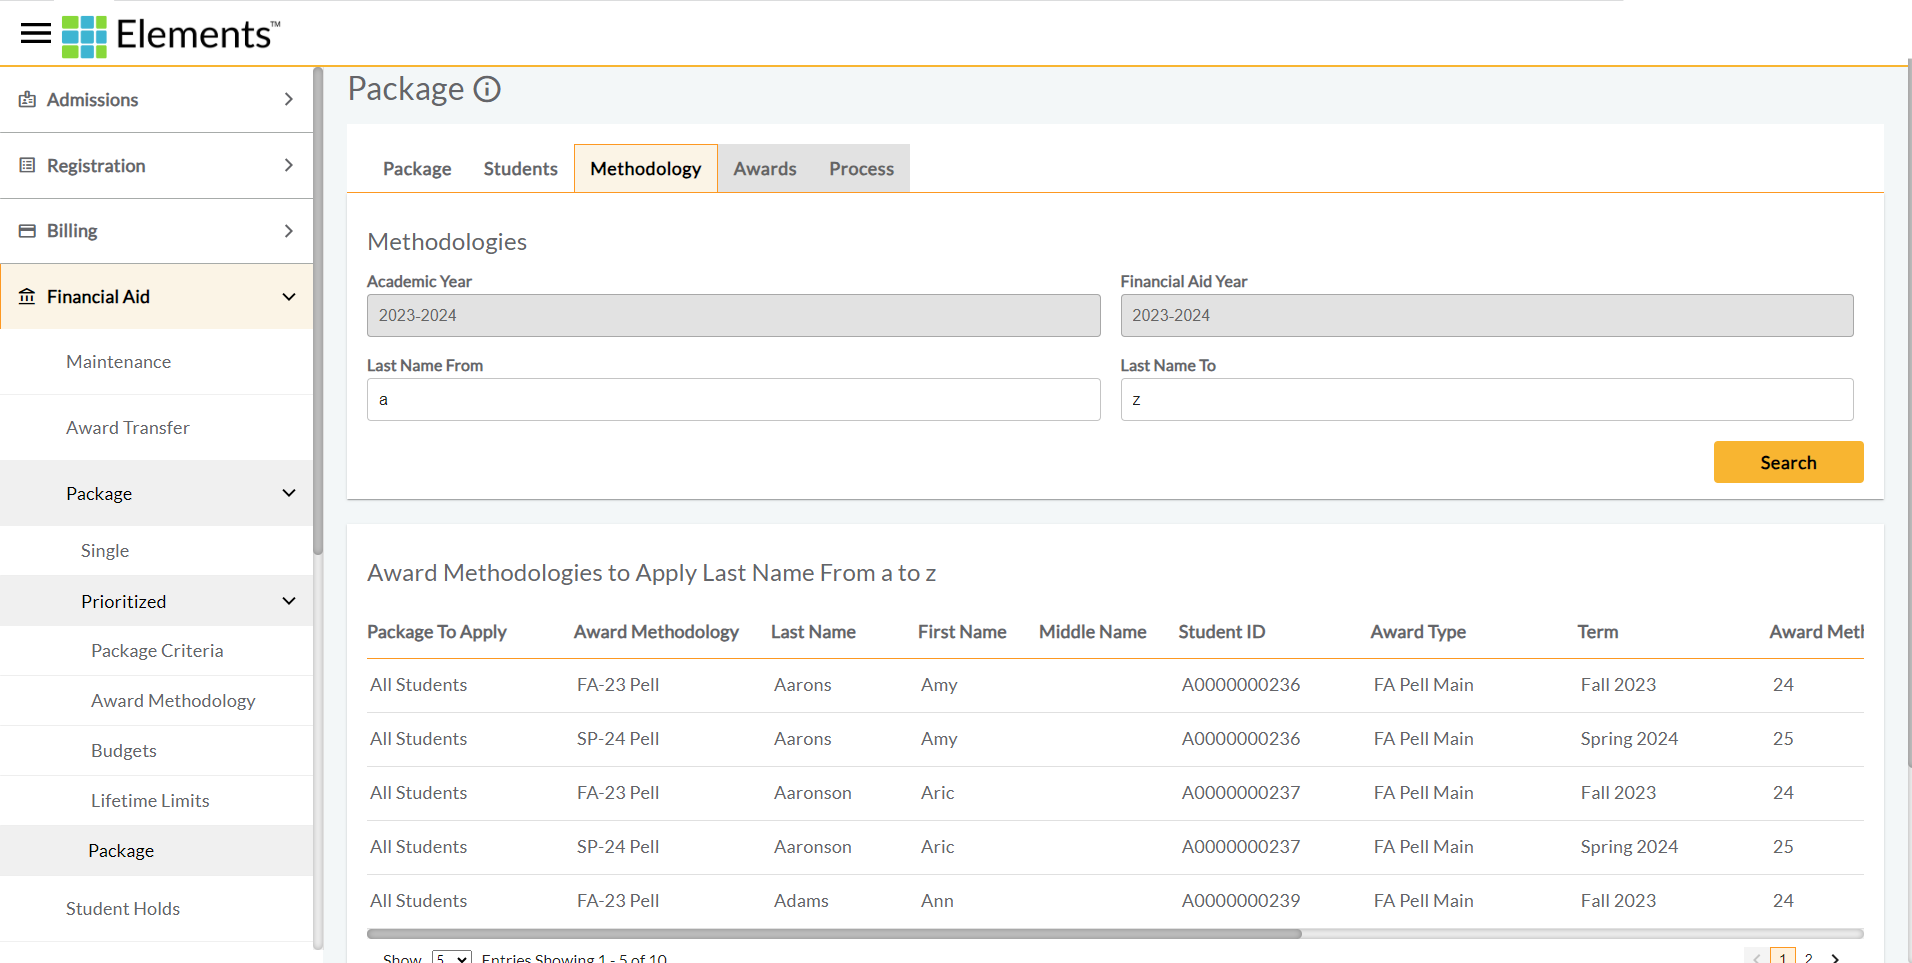Click the Prioritized submenu label
Screen dimensions: 1912x963
pyautogui.click(x=123, y=602)
